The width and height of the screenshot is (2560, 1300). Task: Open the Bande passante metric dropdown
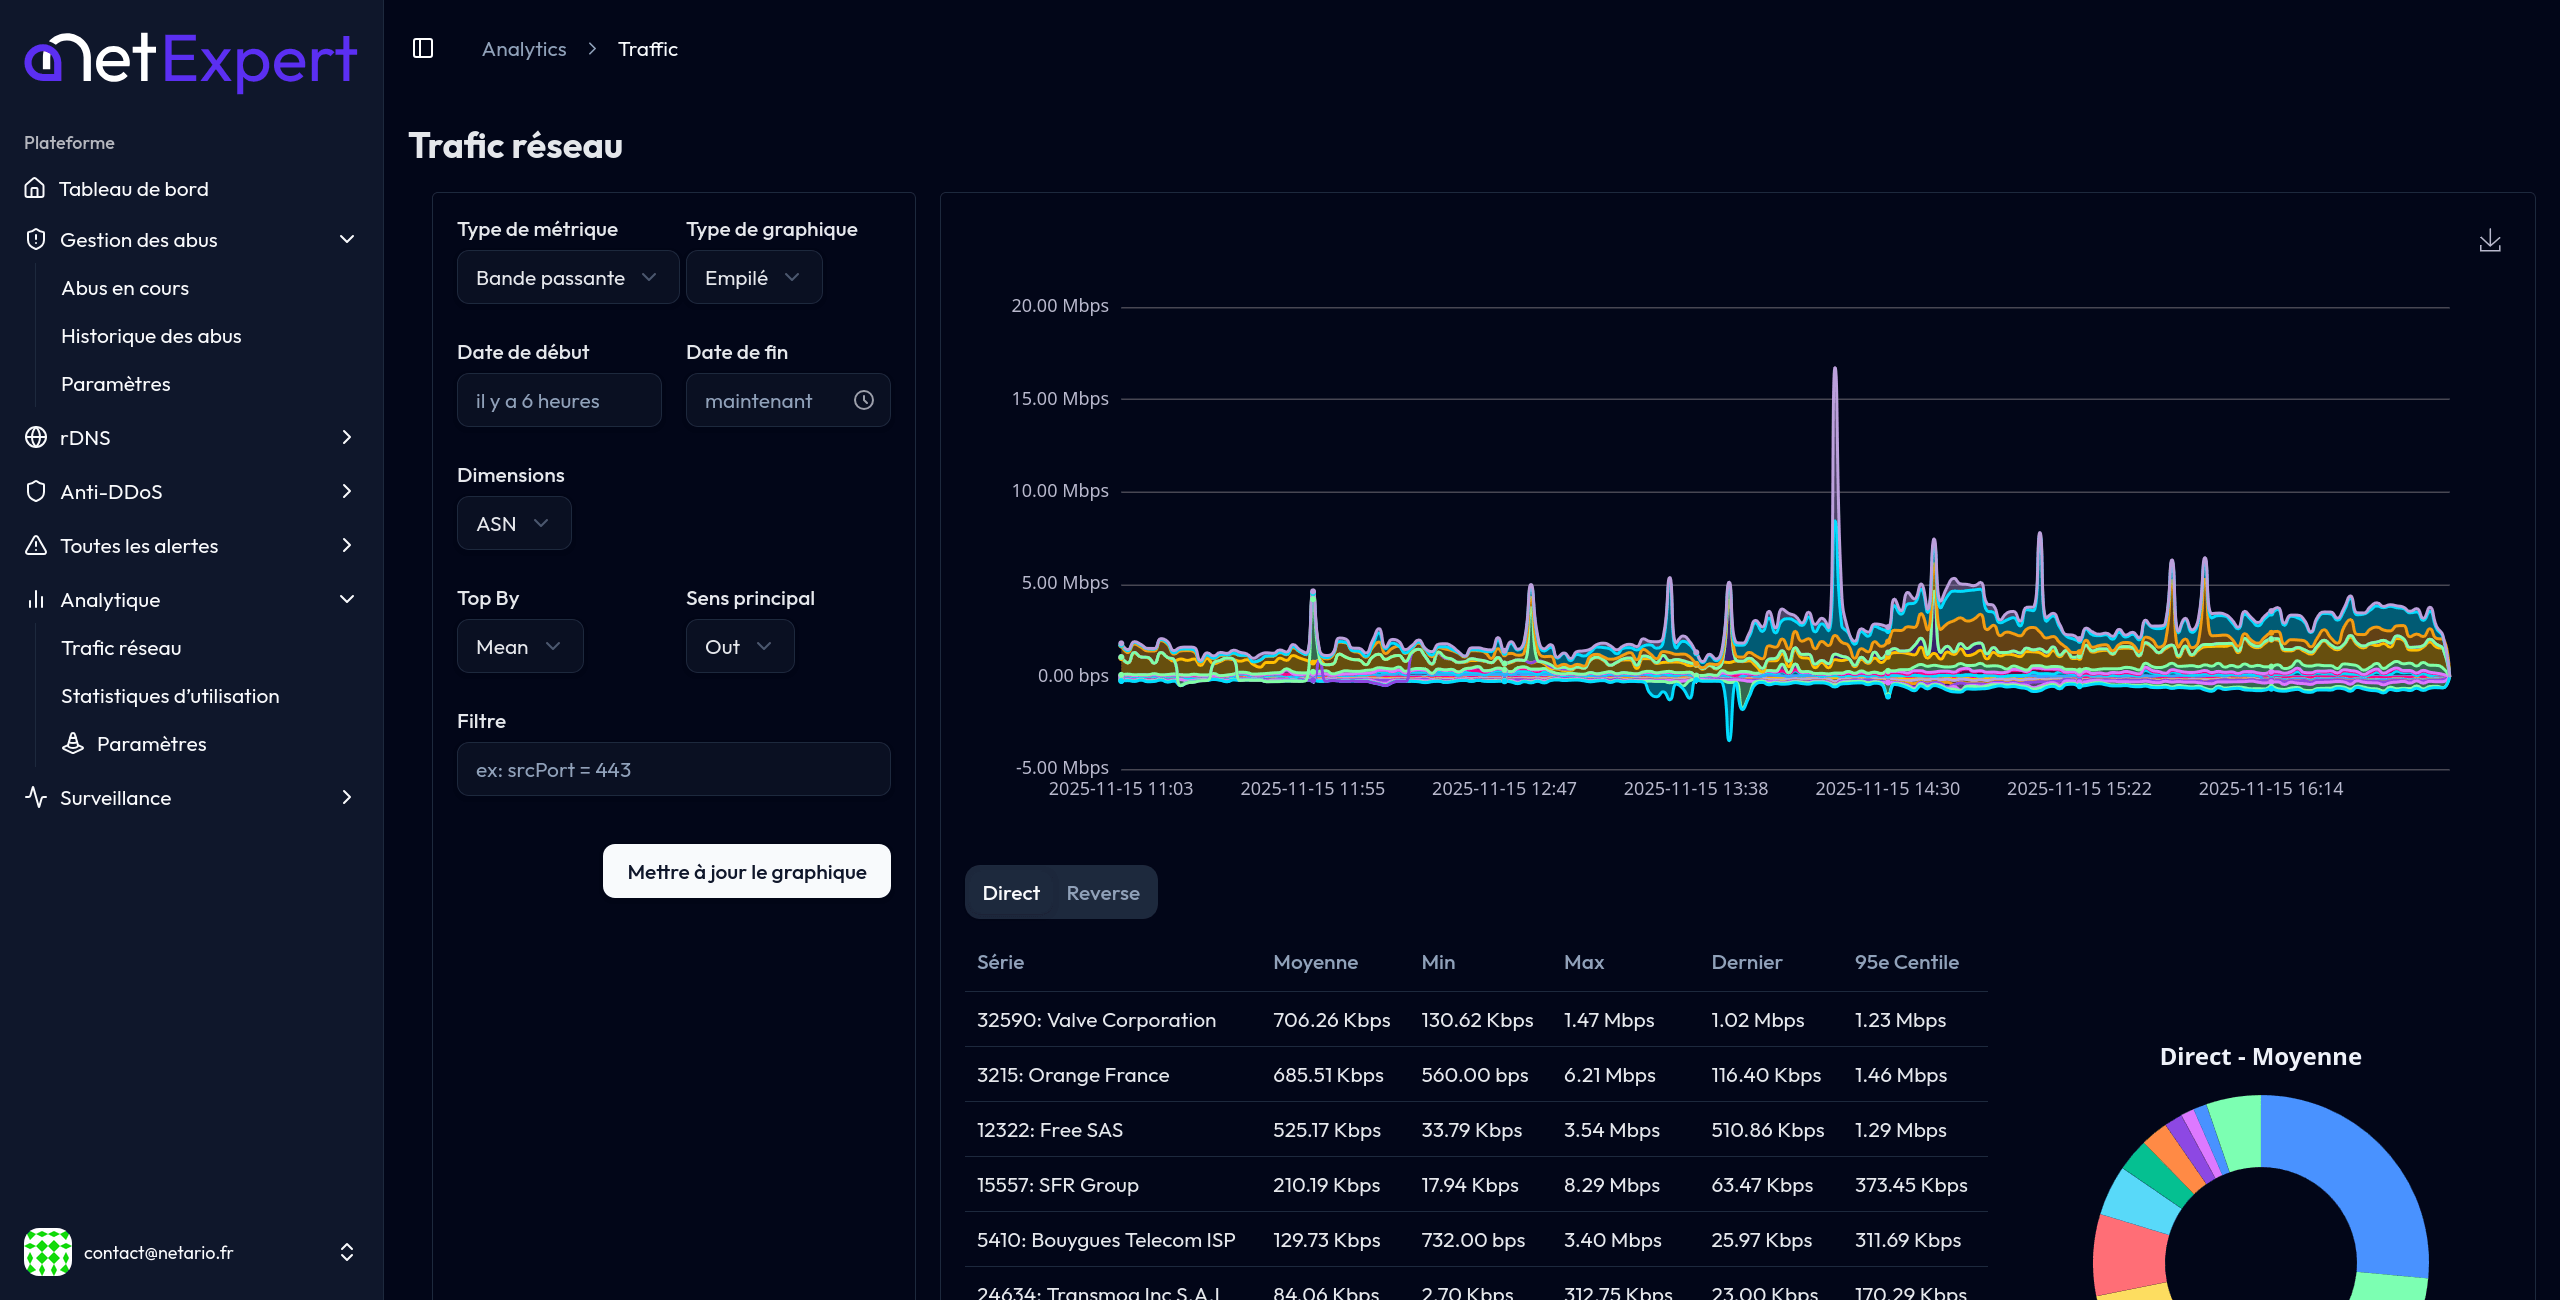coord(567,277)
